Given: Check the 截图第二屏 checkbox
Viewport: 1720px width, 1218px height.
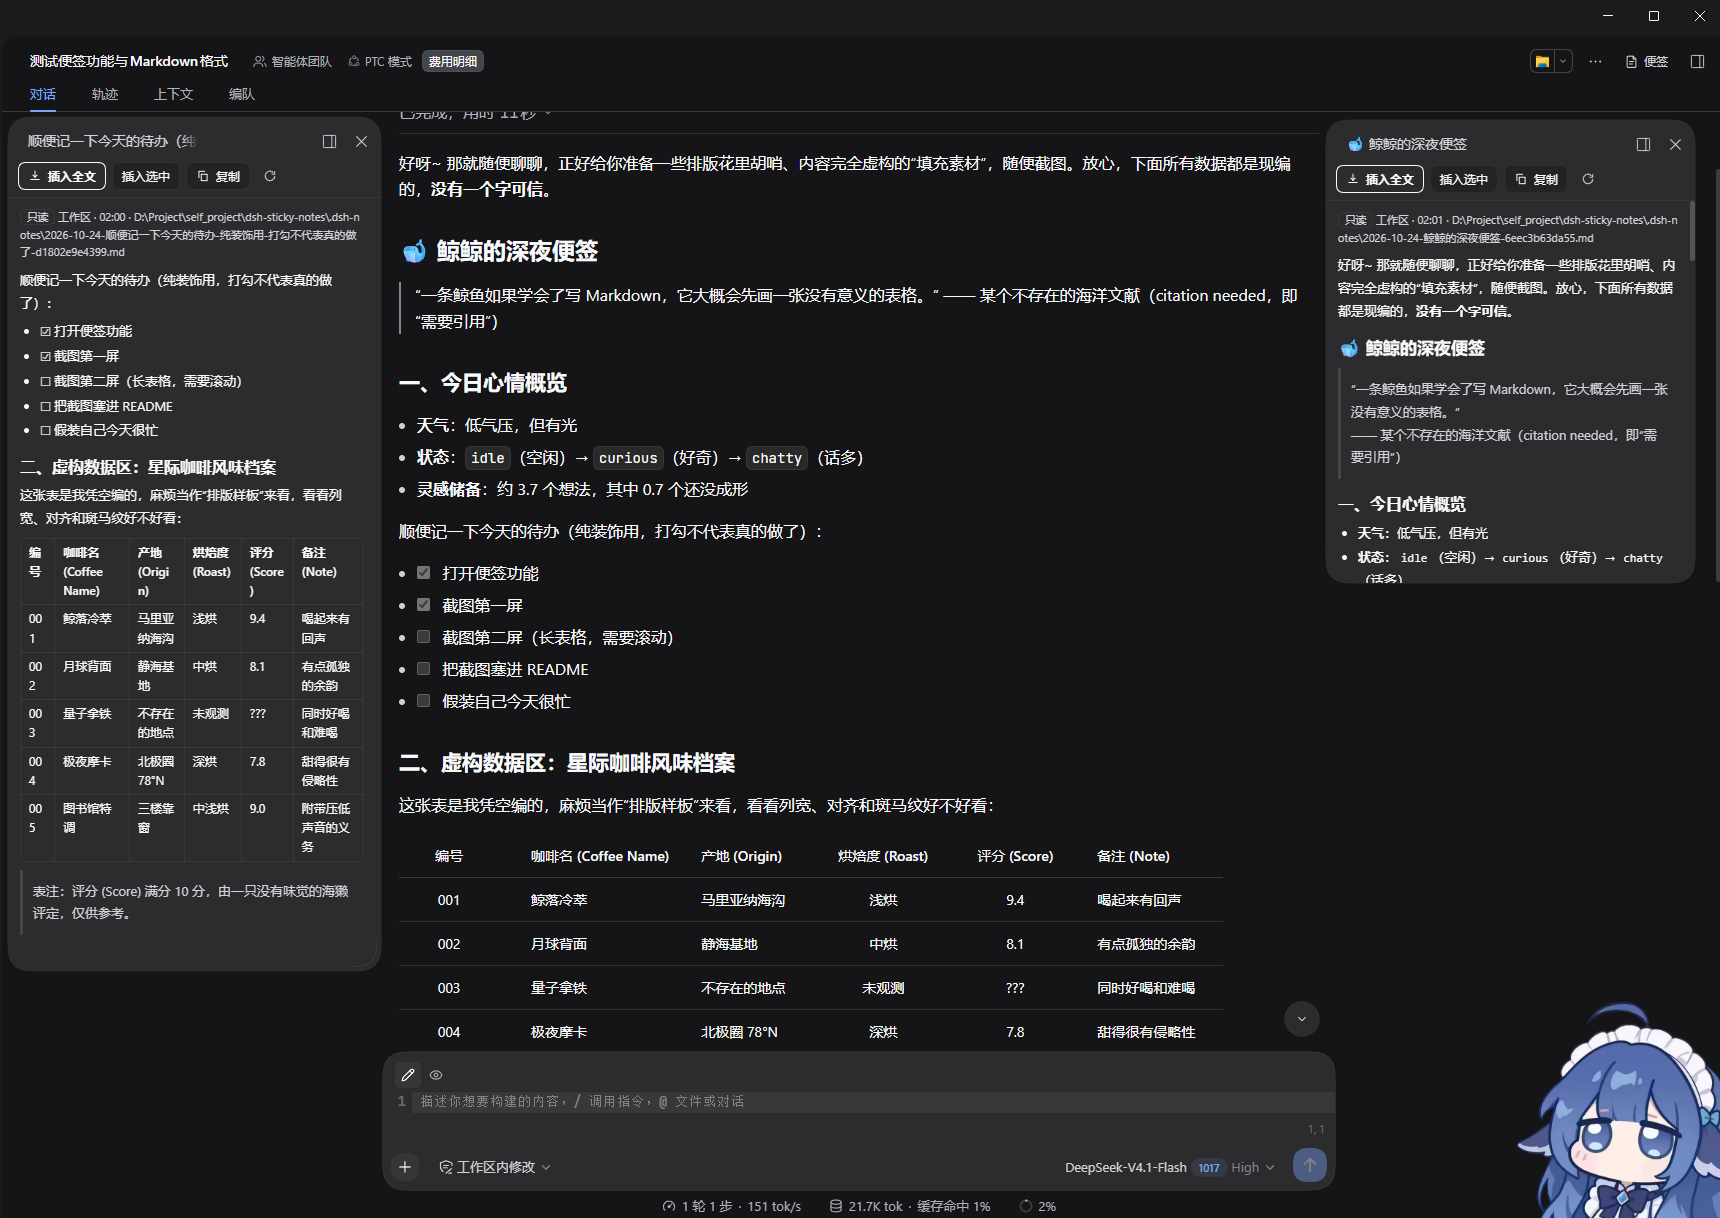Looking at the screenshot, I should tap(424, 637).
